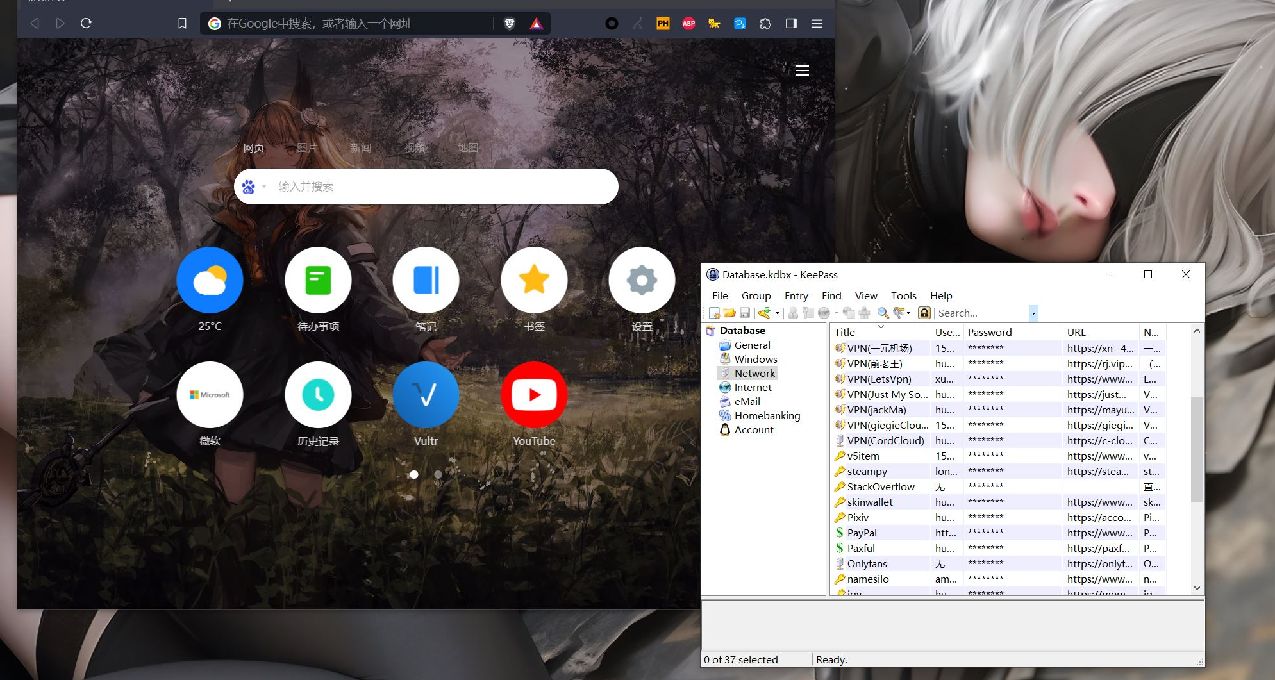Open the YouTube shortcut
1275x680 pixels.
tap(534, 395)
